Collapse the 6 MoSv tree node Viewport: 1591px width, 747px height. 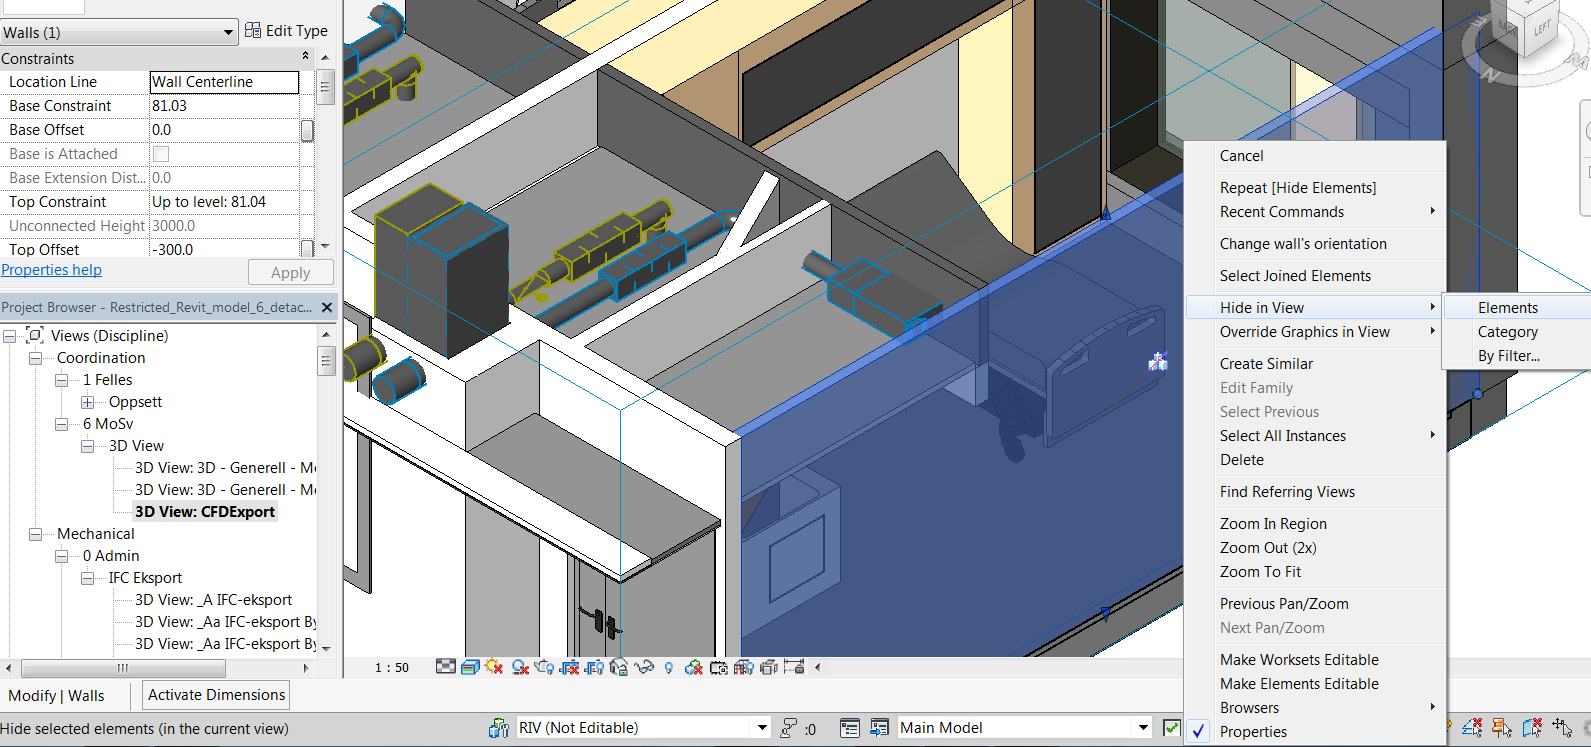click(62, 424)
